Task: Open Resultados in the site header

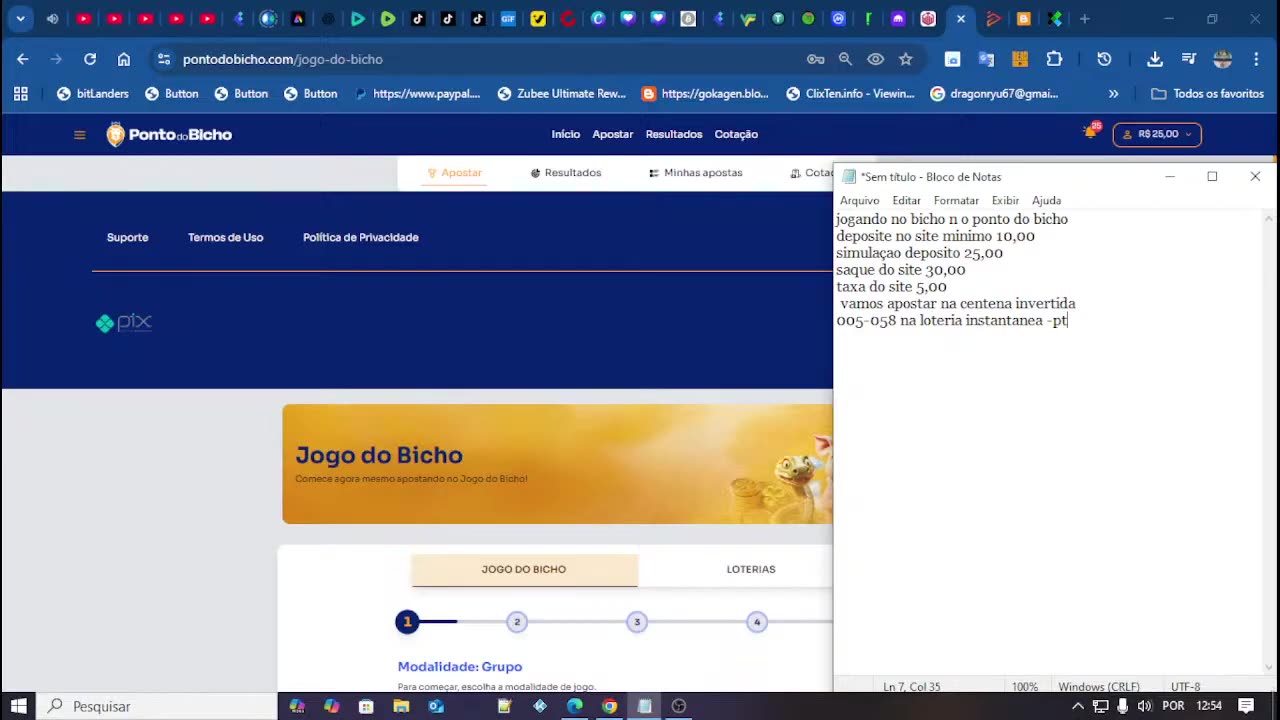Action: [x=674, y=134]
